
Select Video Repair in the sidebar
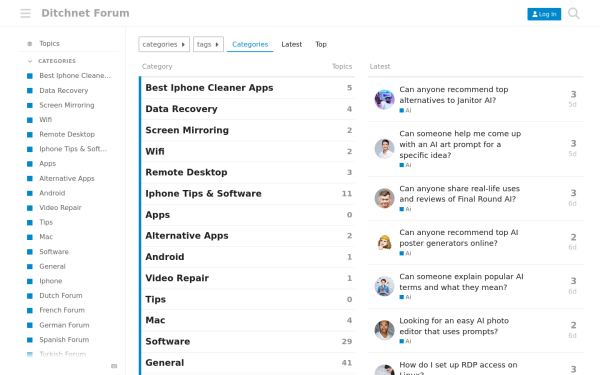click(x=60, y=208)
